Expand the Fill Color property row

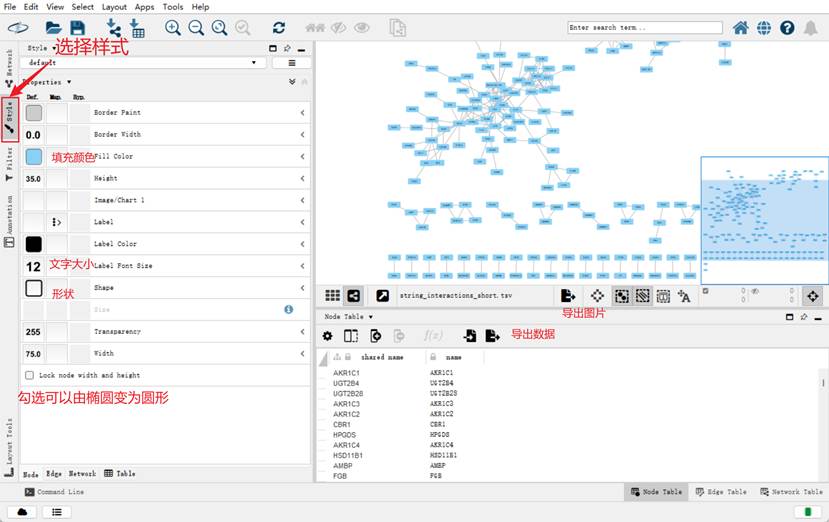click(x=302, y=157)
